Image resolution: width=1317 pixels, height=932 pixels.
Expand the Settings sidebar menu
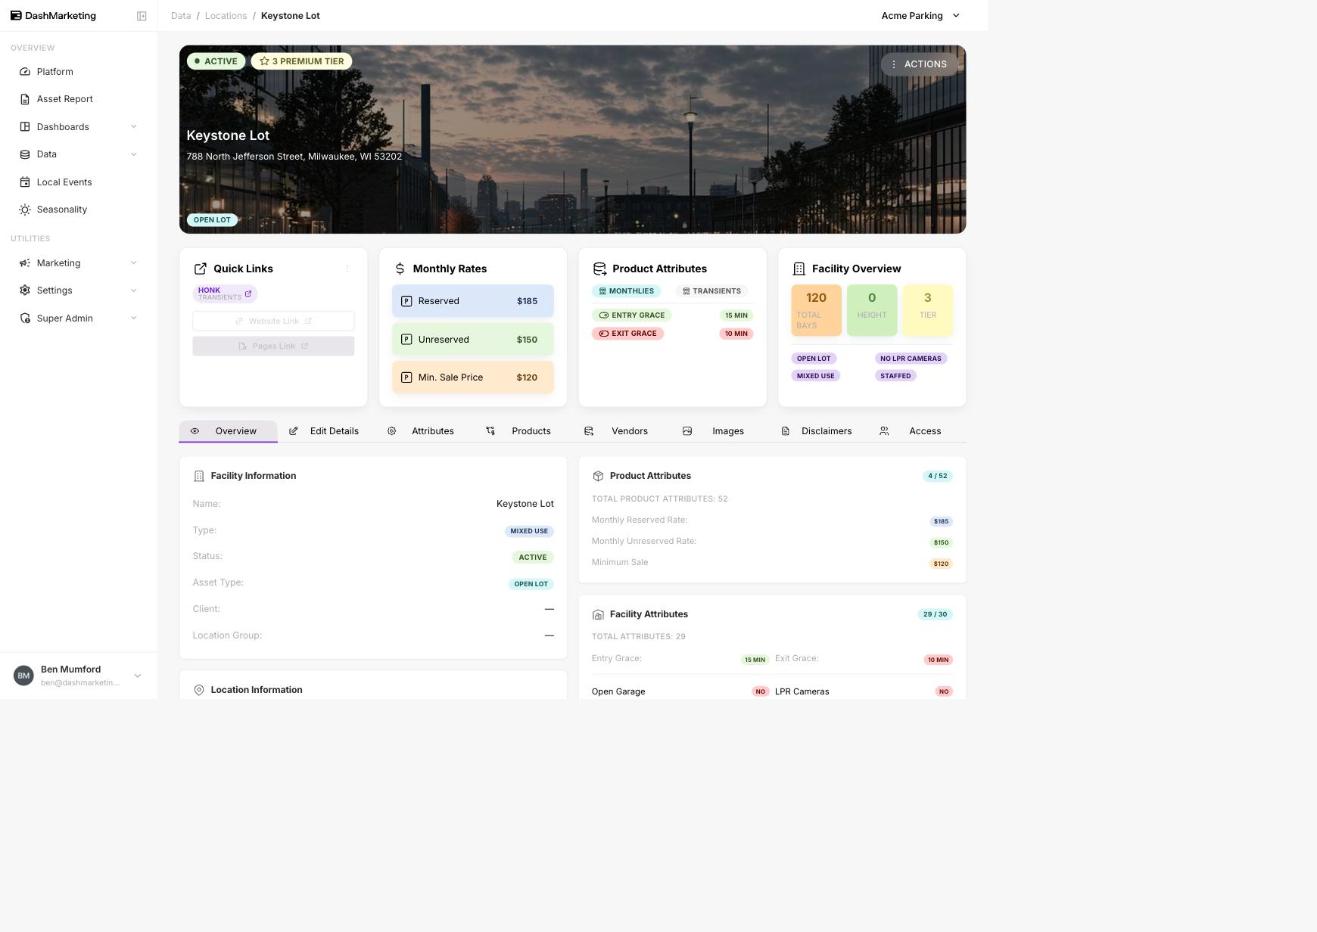pyautogui.click(x=134, y=290)
